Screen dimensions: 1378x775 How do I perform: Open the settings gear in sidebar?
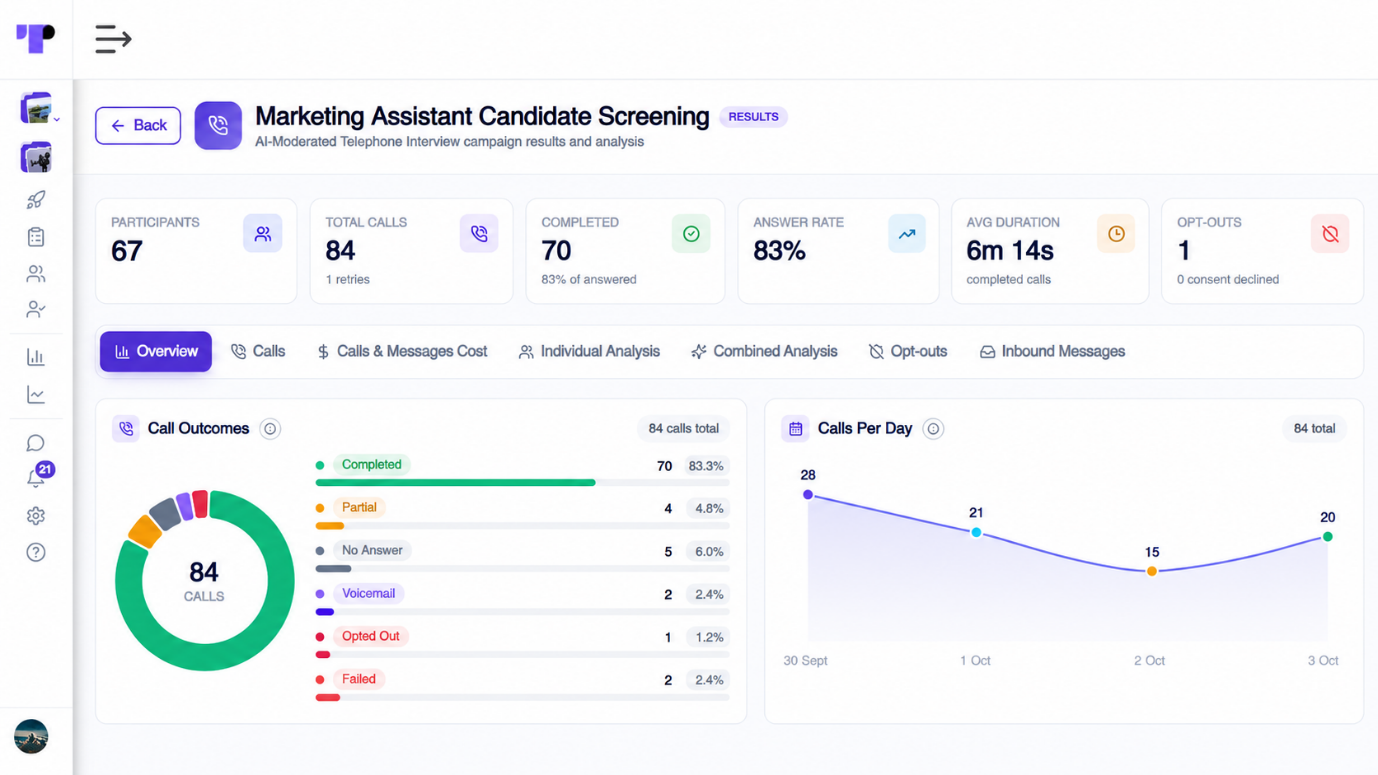click(36, 516)
